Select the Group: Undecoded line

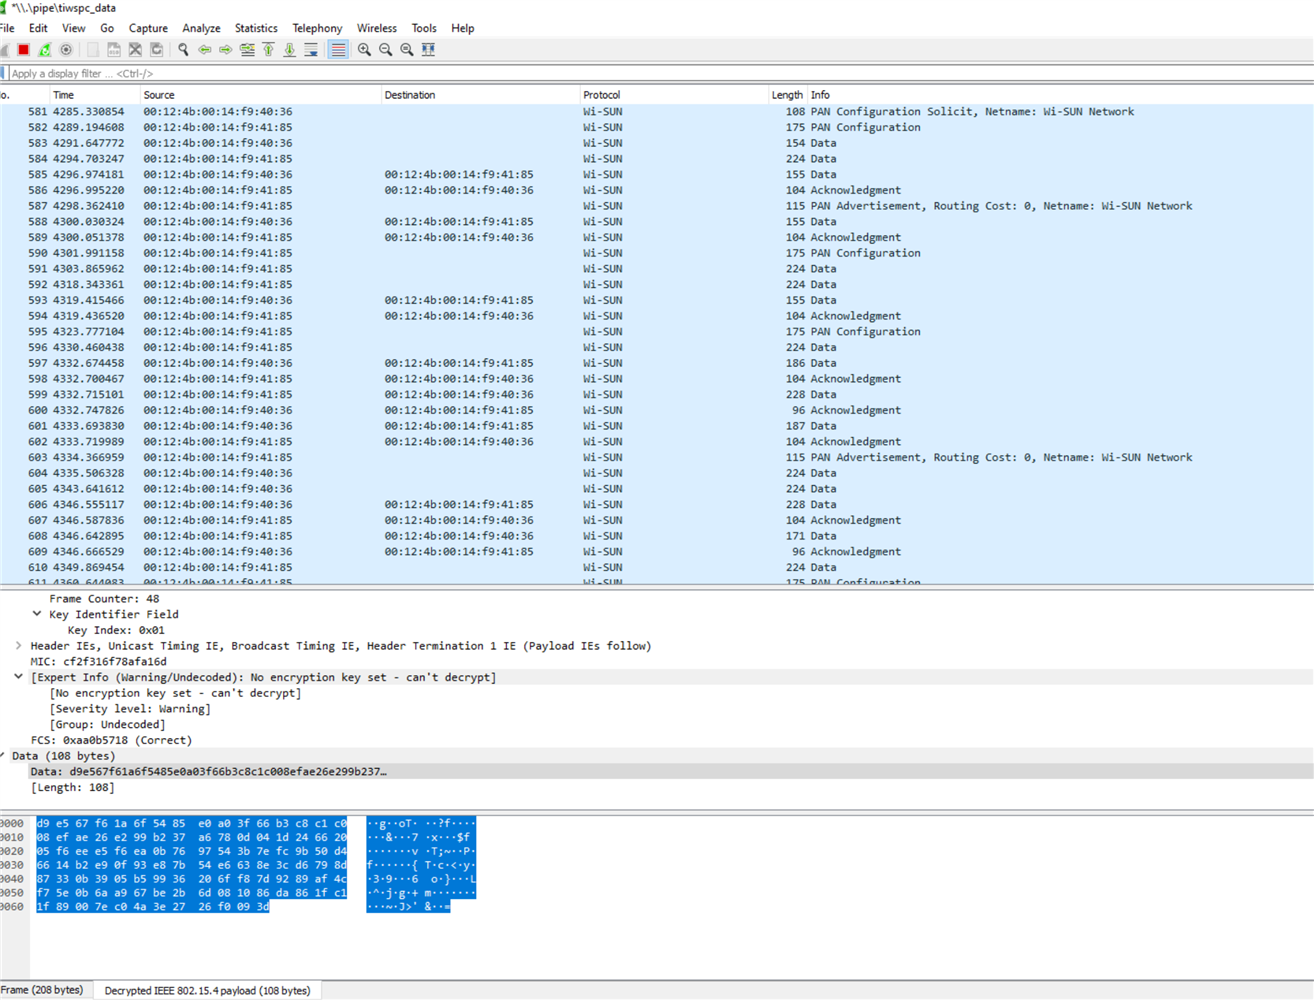pyautogui.click(x=107, y=724)
